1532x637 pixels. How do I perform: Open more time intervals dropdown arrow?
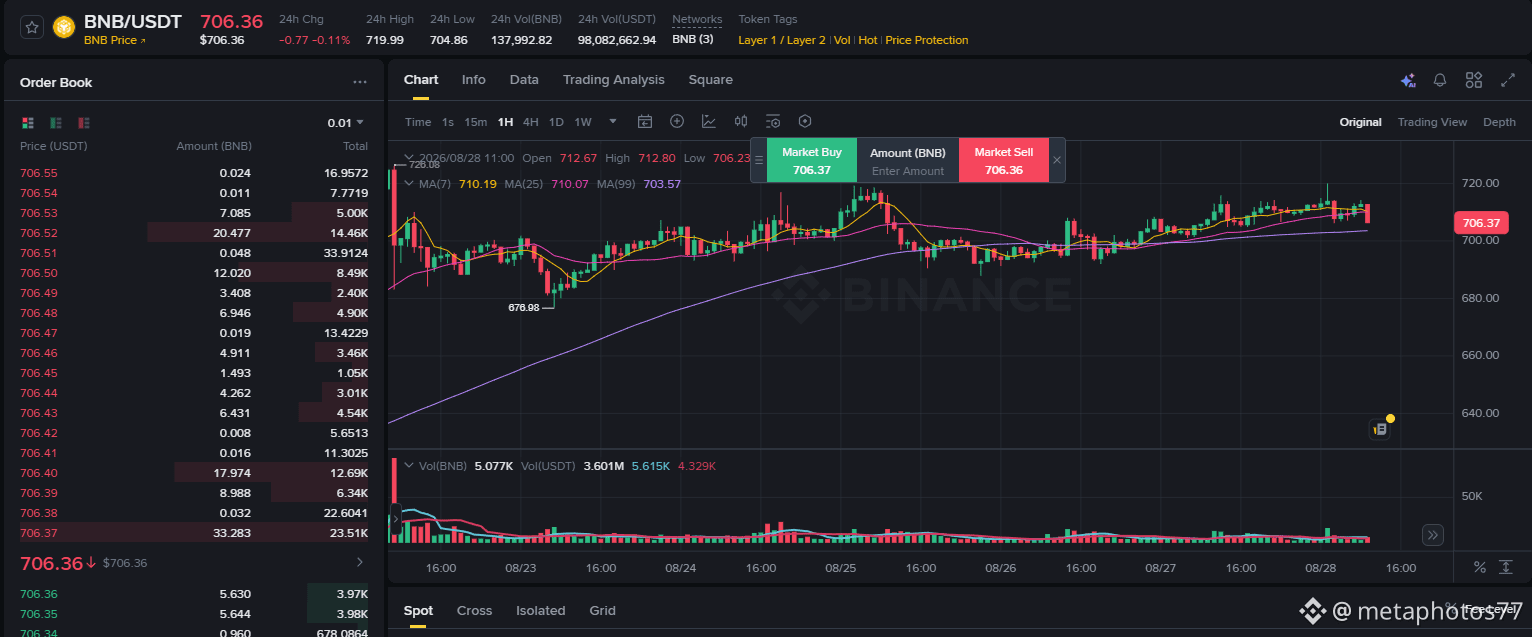613,122
